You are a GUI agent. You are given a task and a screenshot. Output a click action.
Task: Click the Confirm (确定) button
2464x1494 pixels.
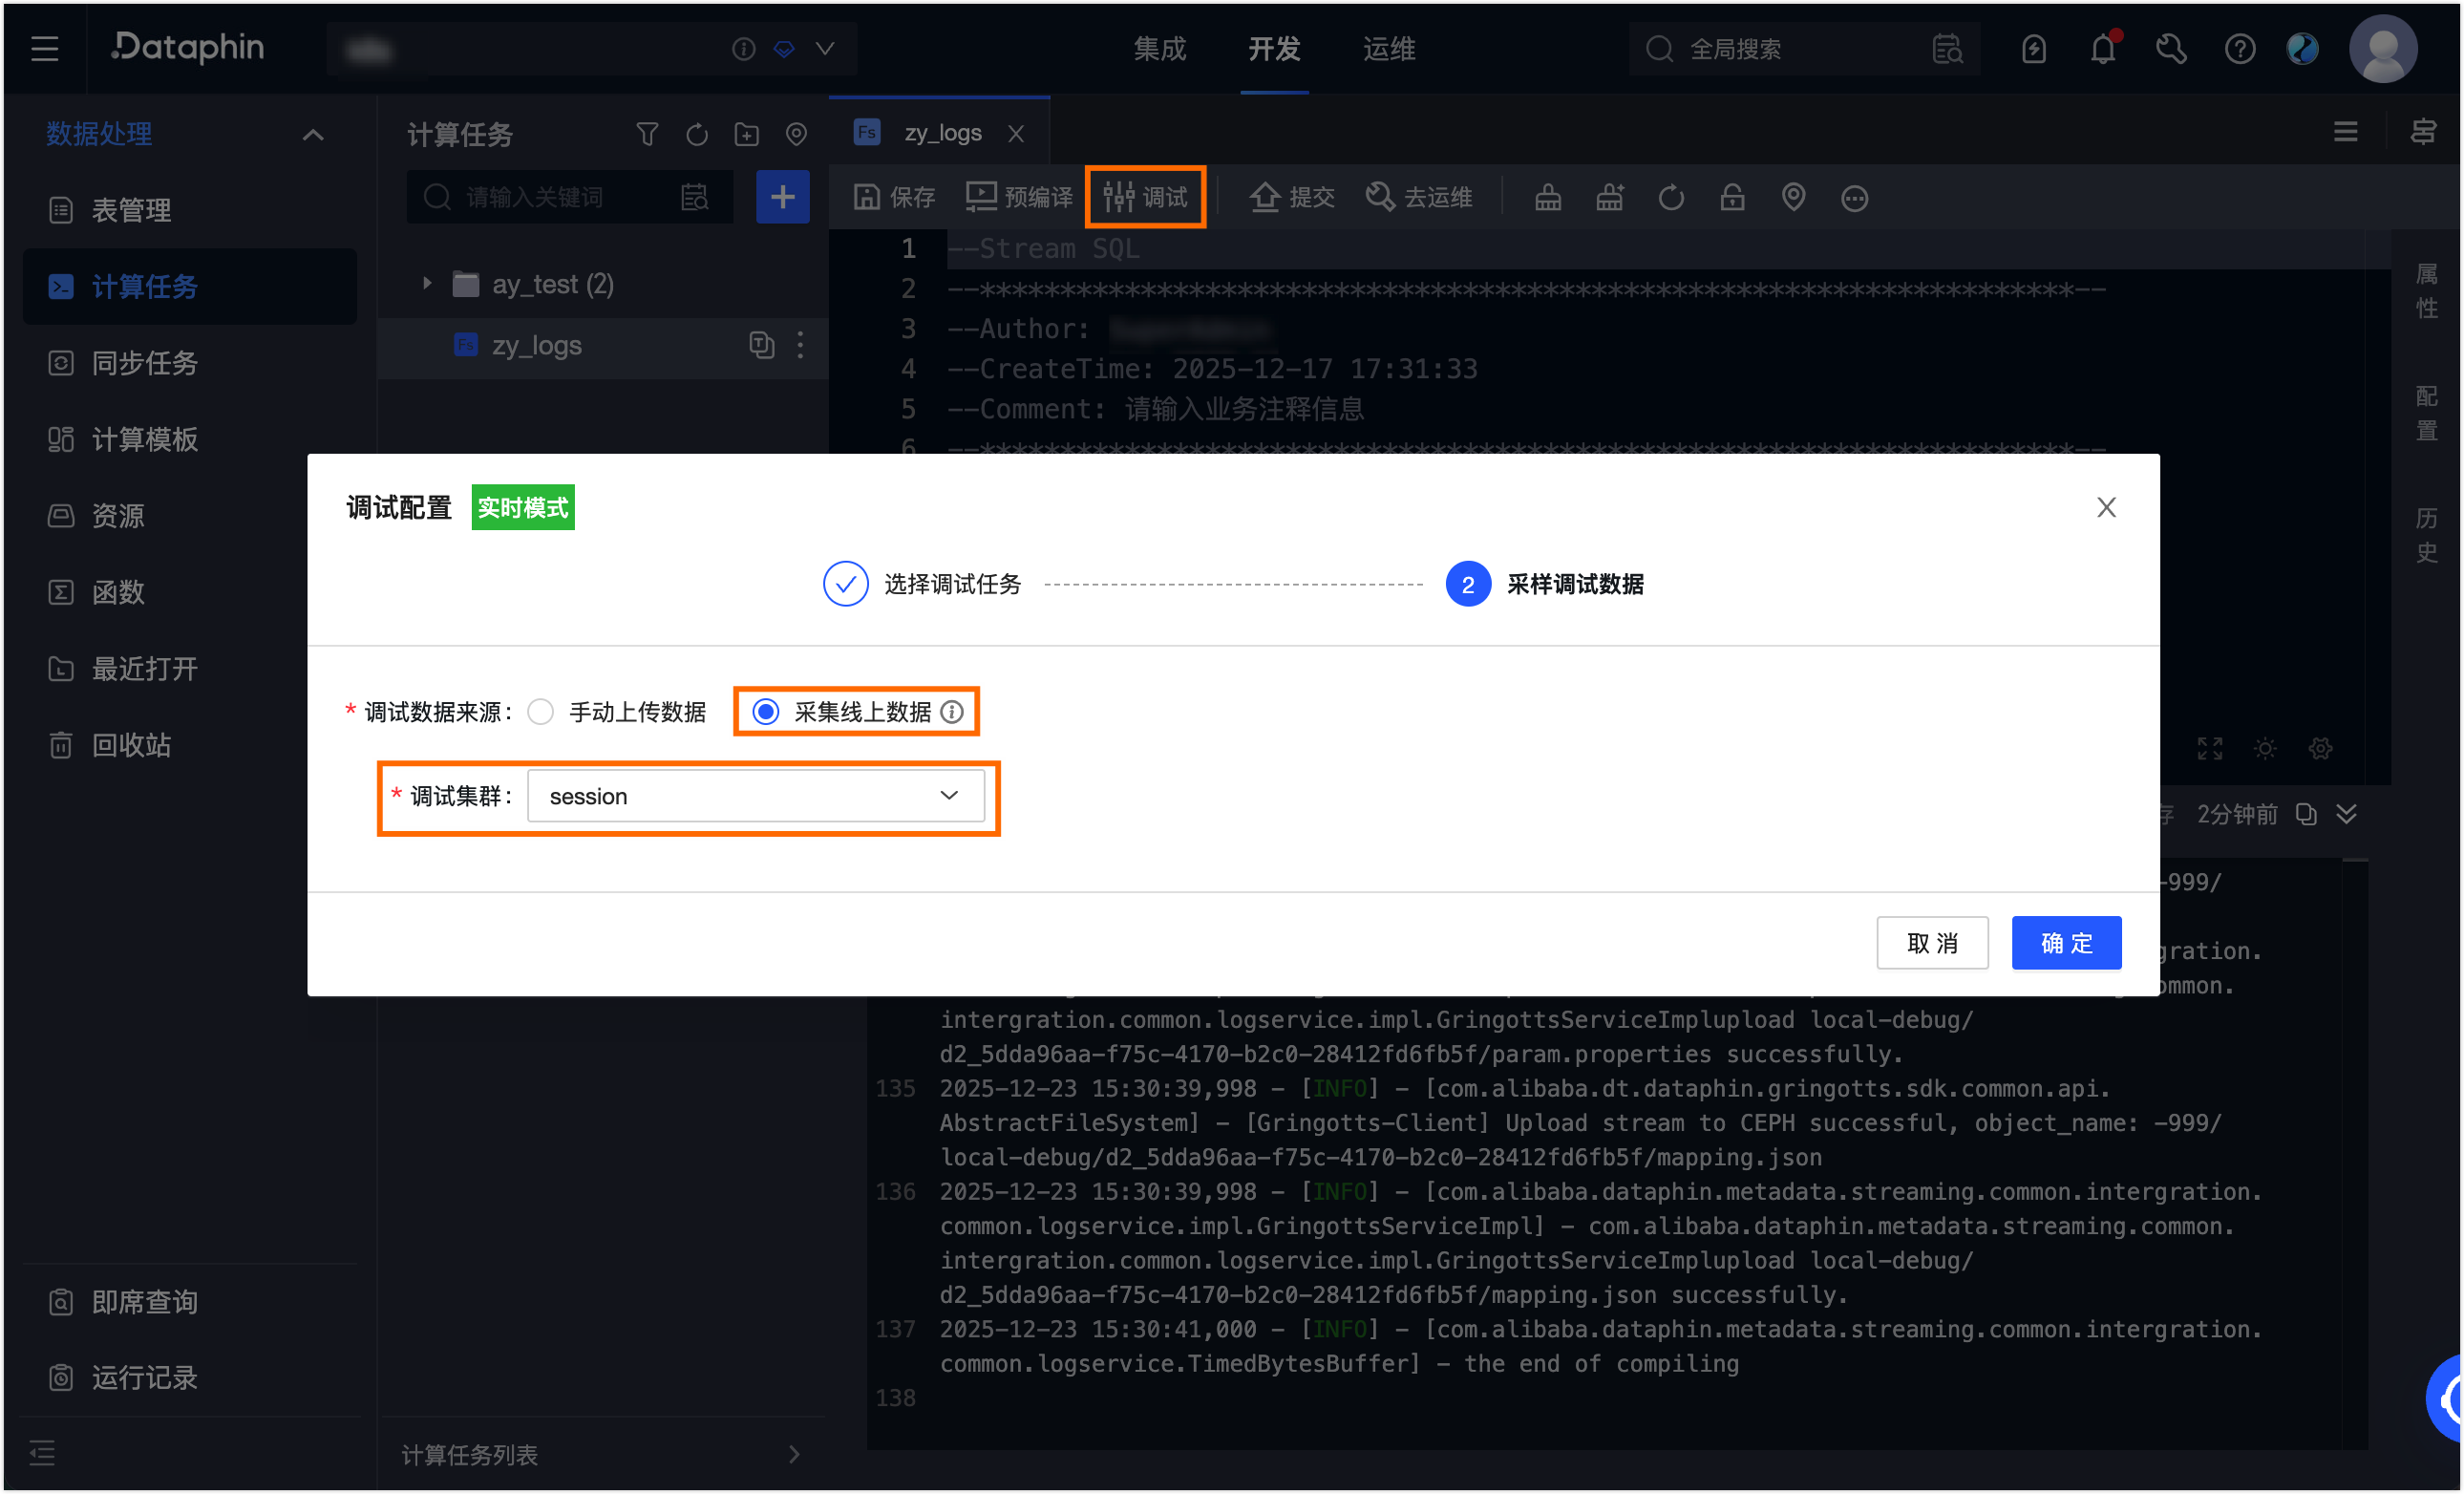pos(2065,943)
